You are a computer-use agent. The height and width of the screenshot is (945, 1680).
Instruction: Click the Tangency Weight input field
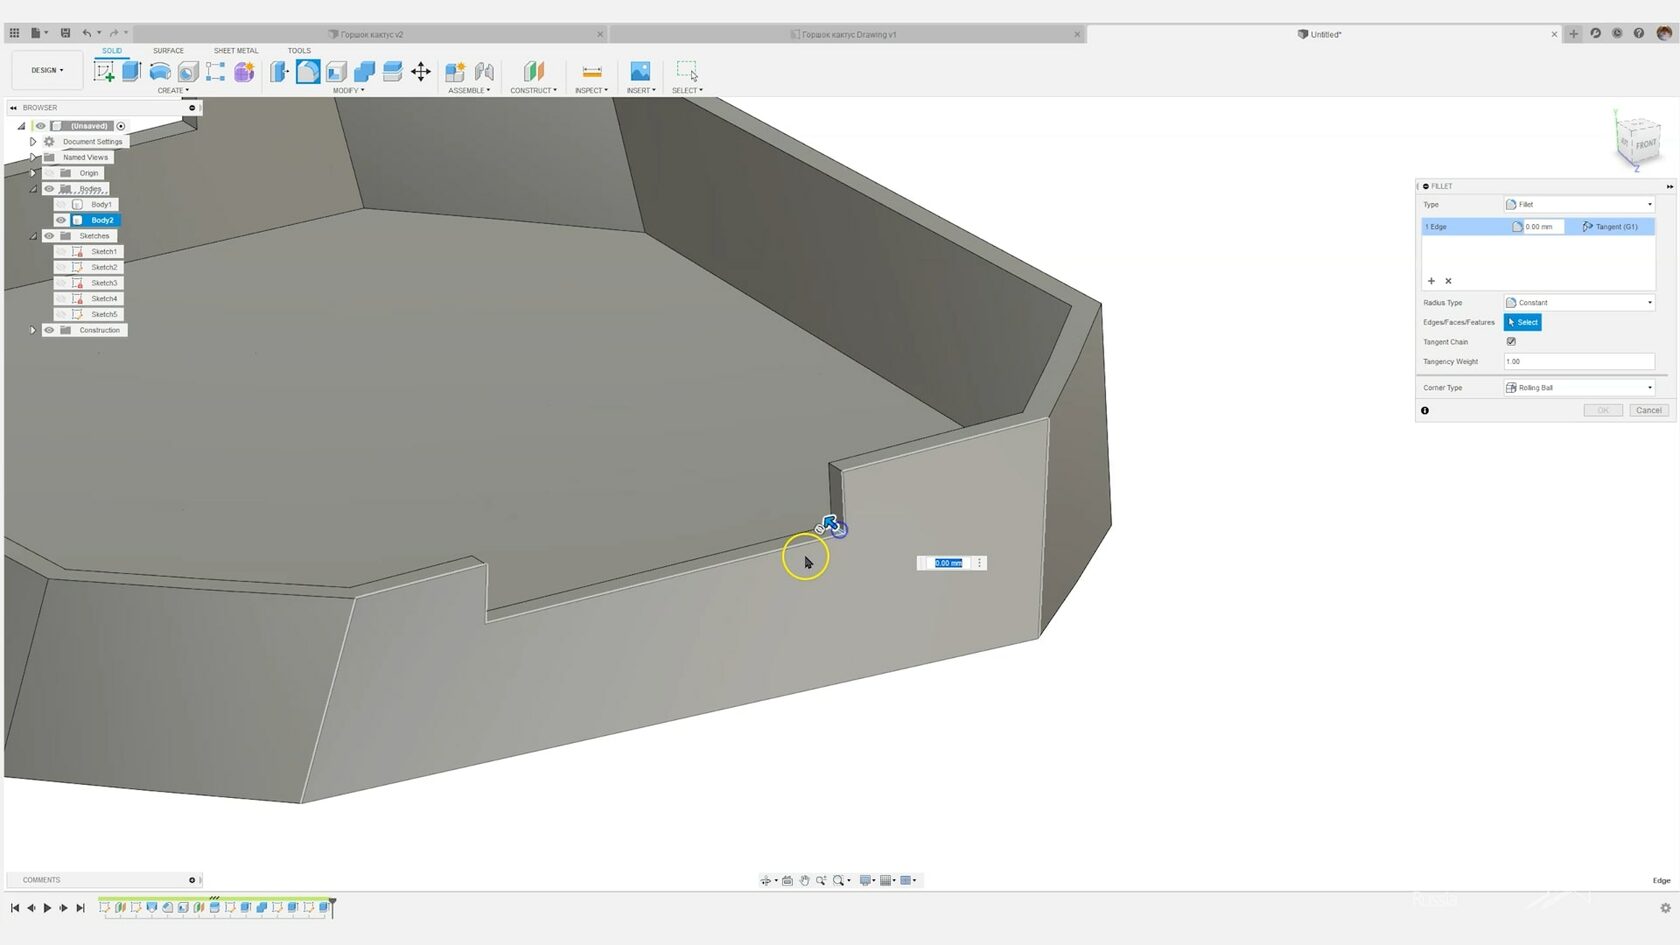point(1579,361)
